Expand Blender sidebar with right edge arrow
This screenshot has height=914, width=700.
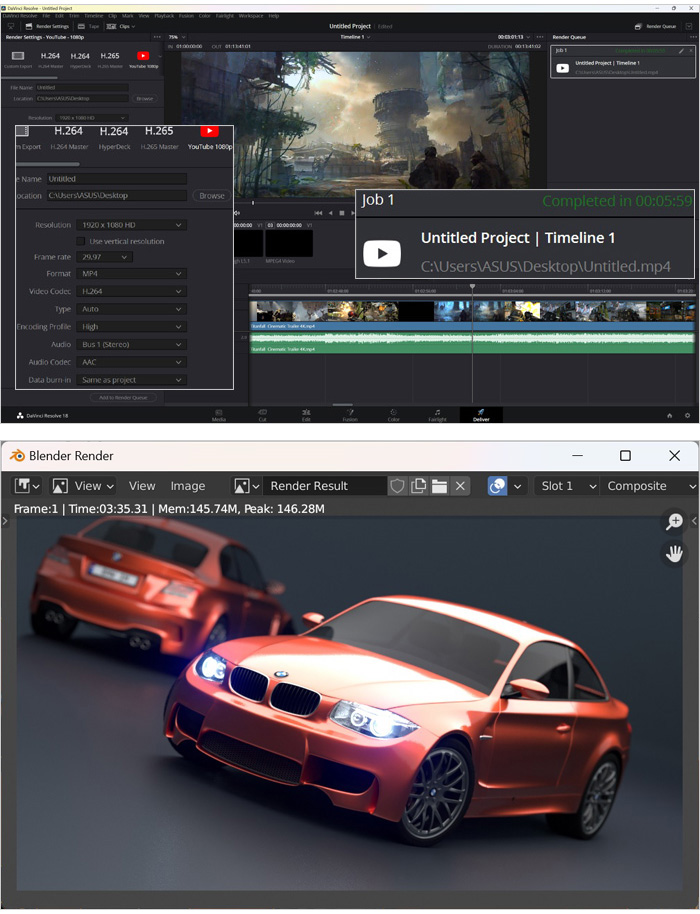[694, 521]
